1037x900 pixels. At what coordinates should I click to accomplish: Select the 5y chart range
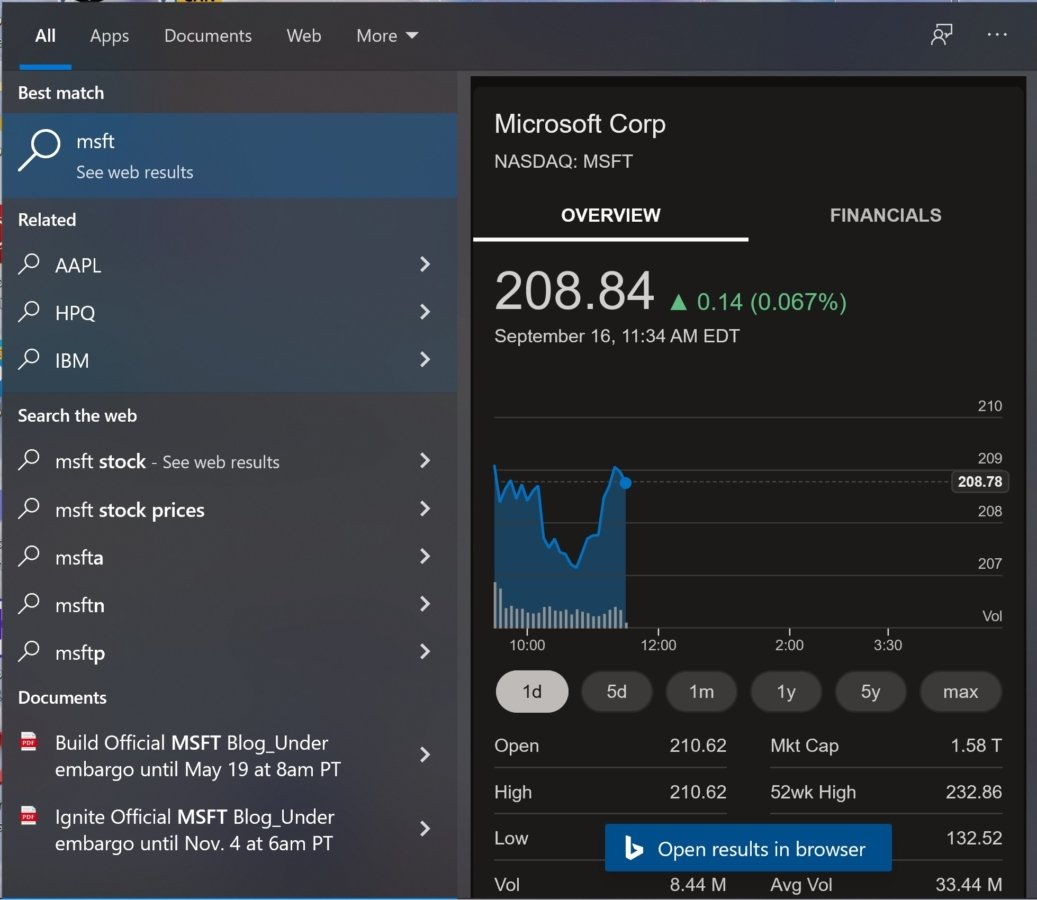(870, 692)
